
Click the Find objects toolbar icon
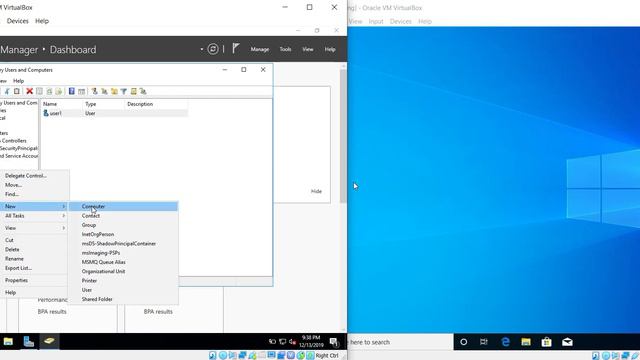click(x=133, y=91)
